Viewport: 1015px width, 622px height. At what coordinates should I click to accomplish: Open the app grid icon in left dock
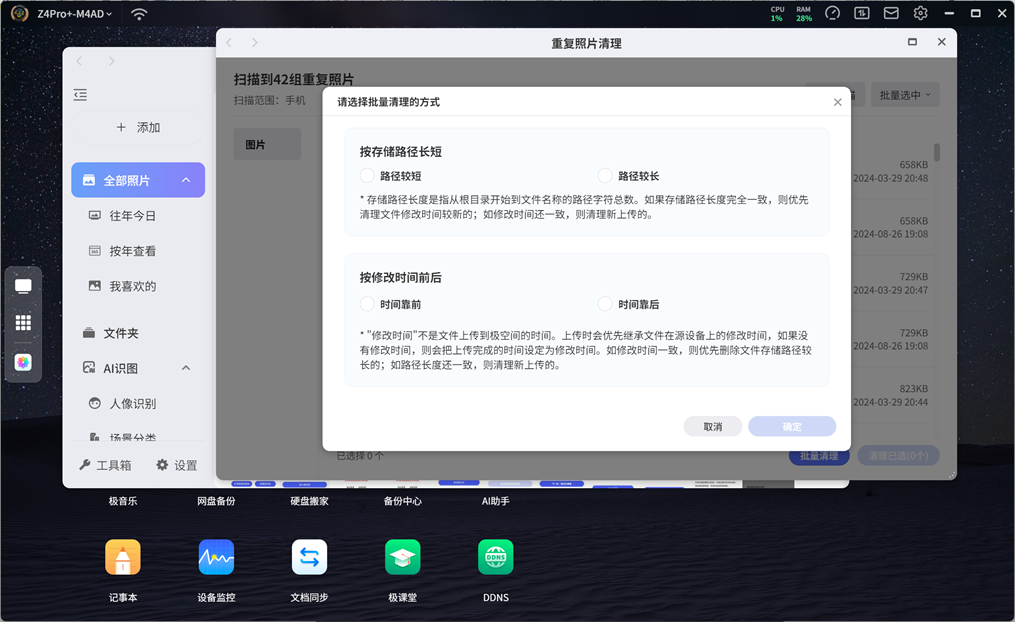tap(23, 322)
